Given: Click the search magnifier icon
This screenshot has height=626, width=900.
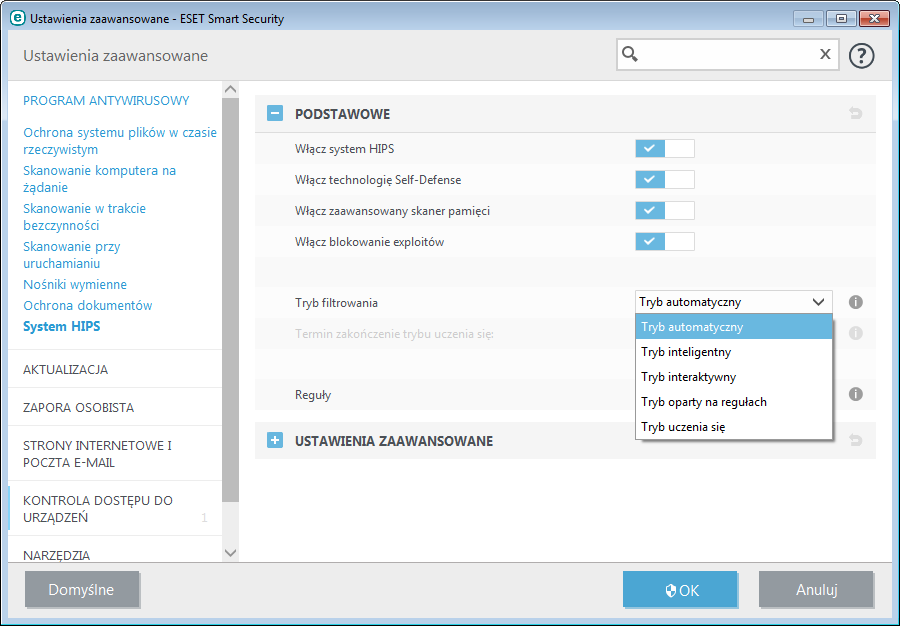Looking at the screenshot, I should click(x=630, y=54).
